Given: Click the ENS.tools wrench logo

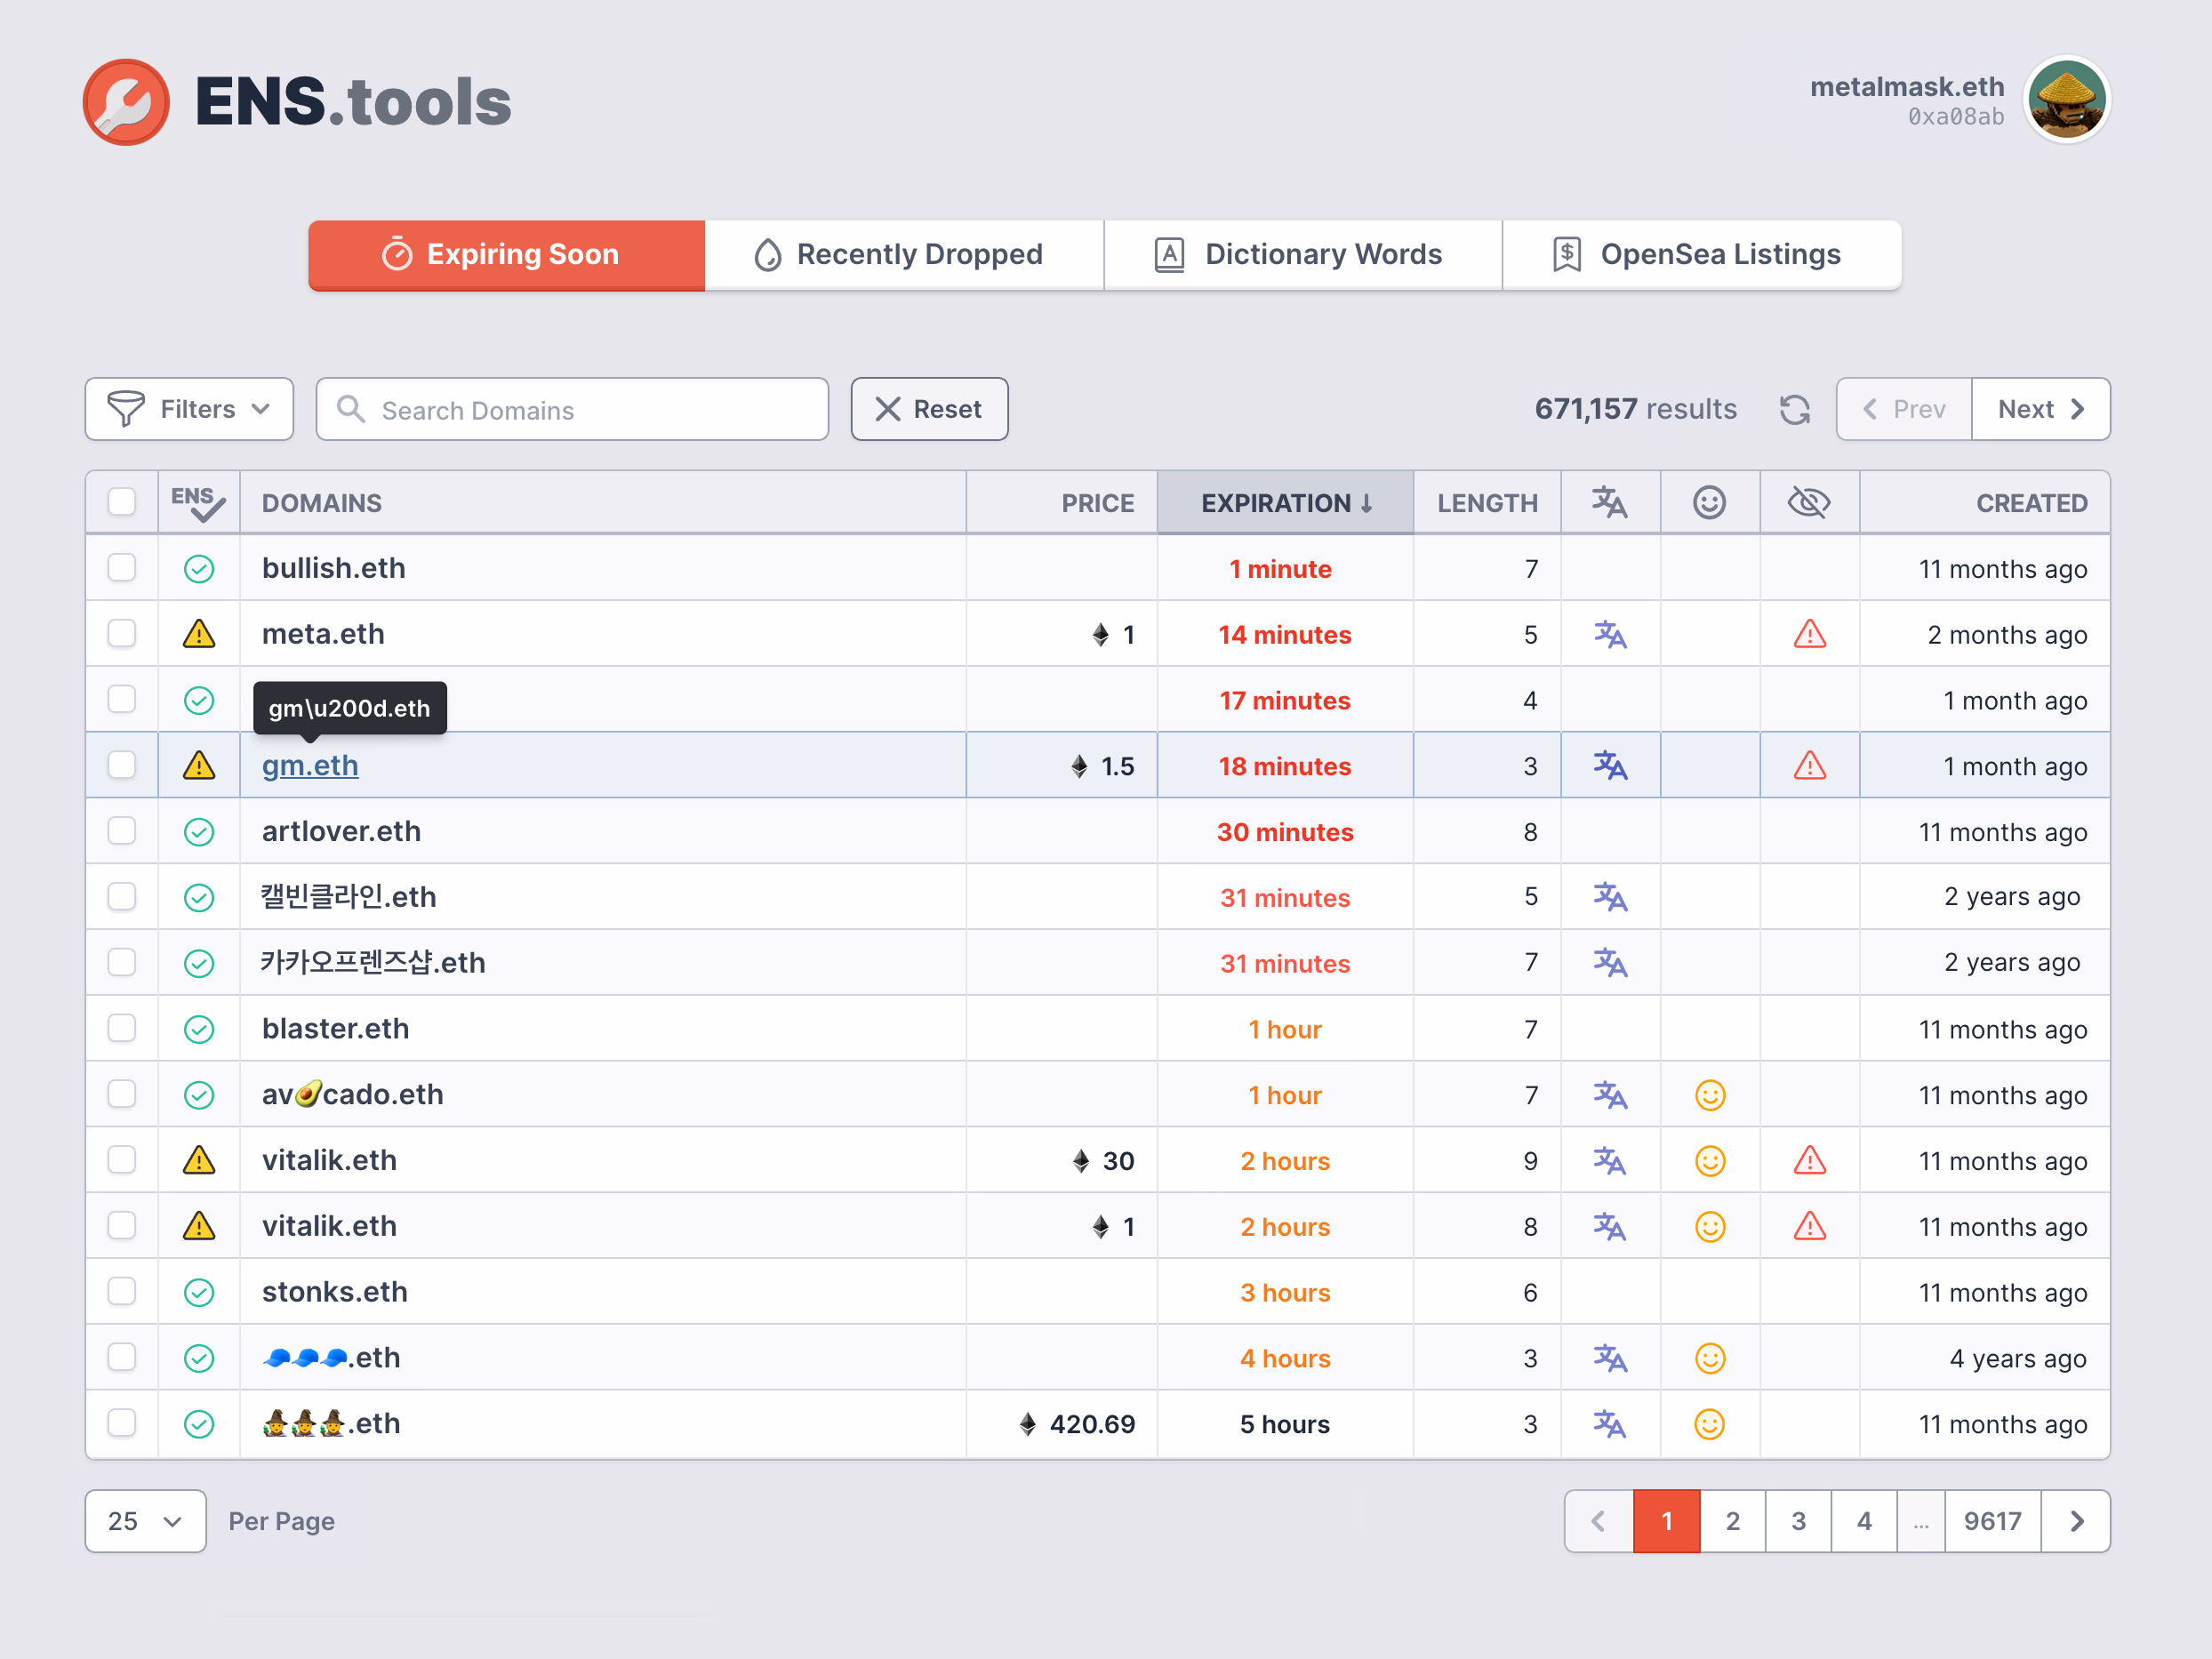Looking at the screenshot, I should click(126, 102).
